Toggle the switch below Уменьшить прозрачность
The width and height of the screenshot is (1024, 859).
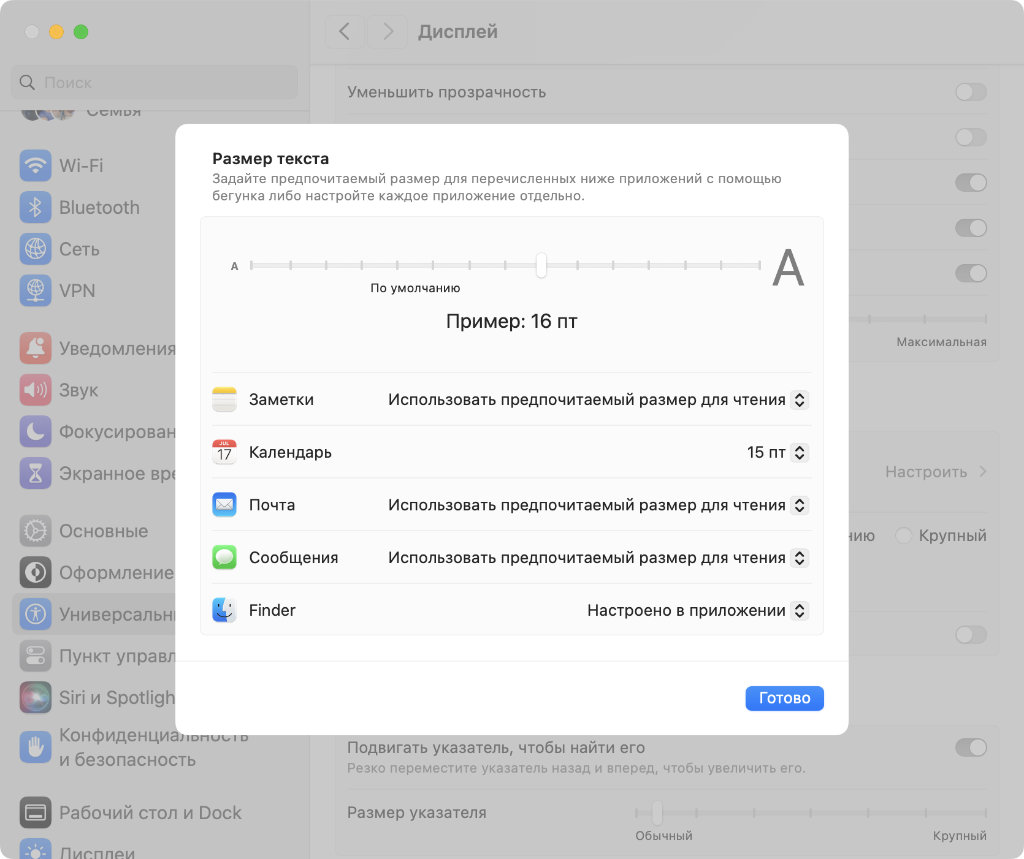click(x=970, y=137)
